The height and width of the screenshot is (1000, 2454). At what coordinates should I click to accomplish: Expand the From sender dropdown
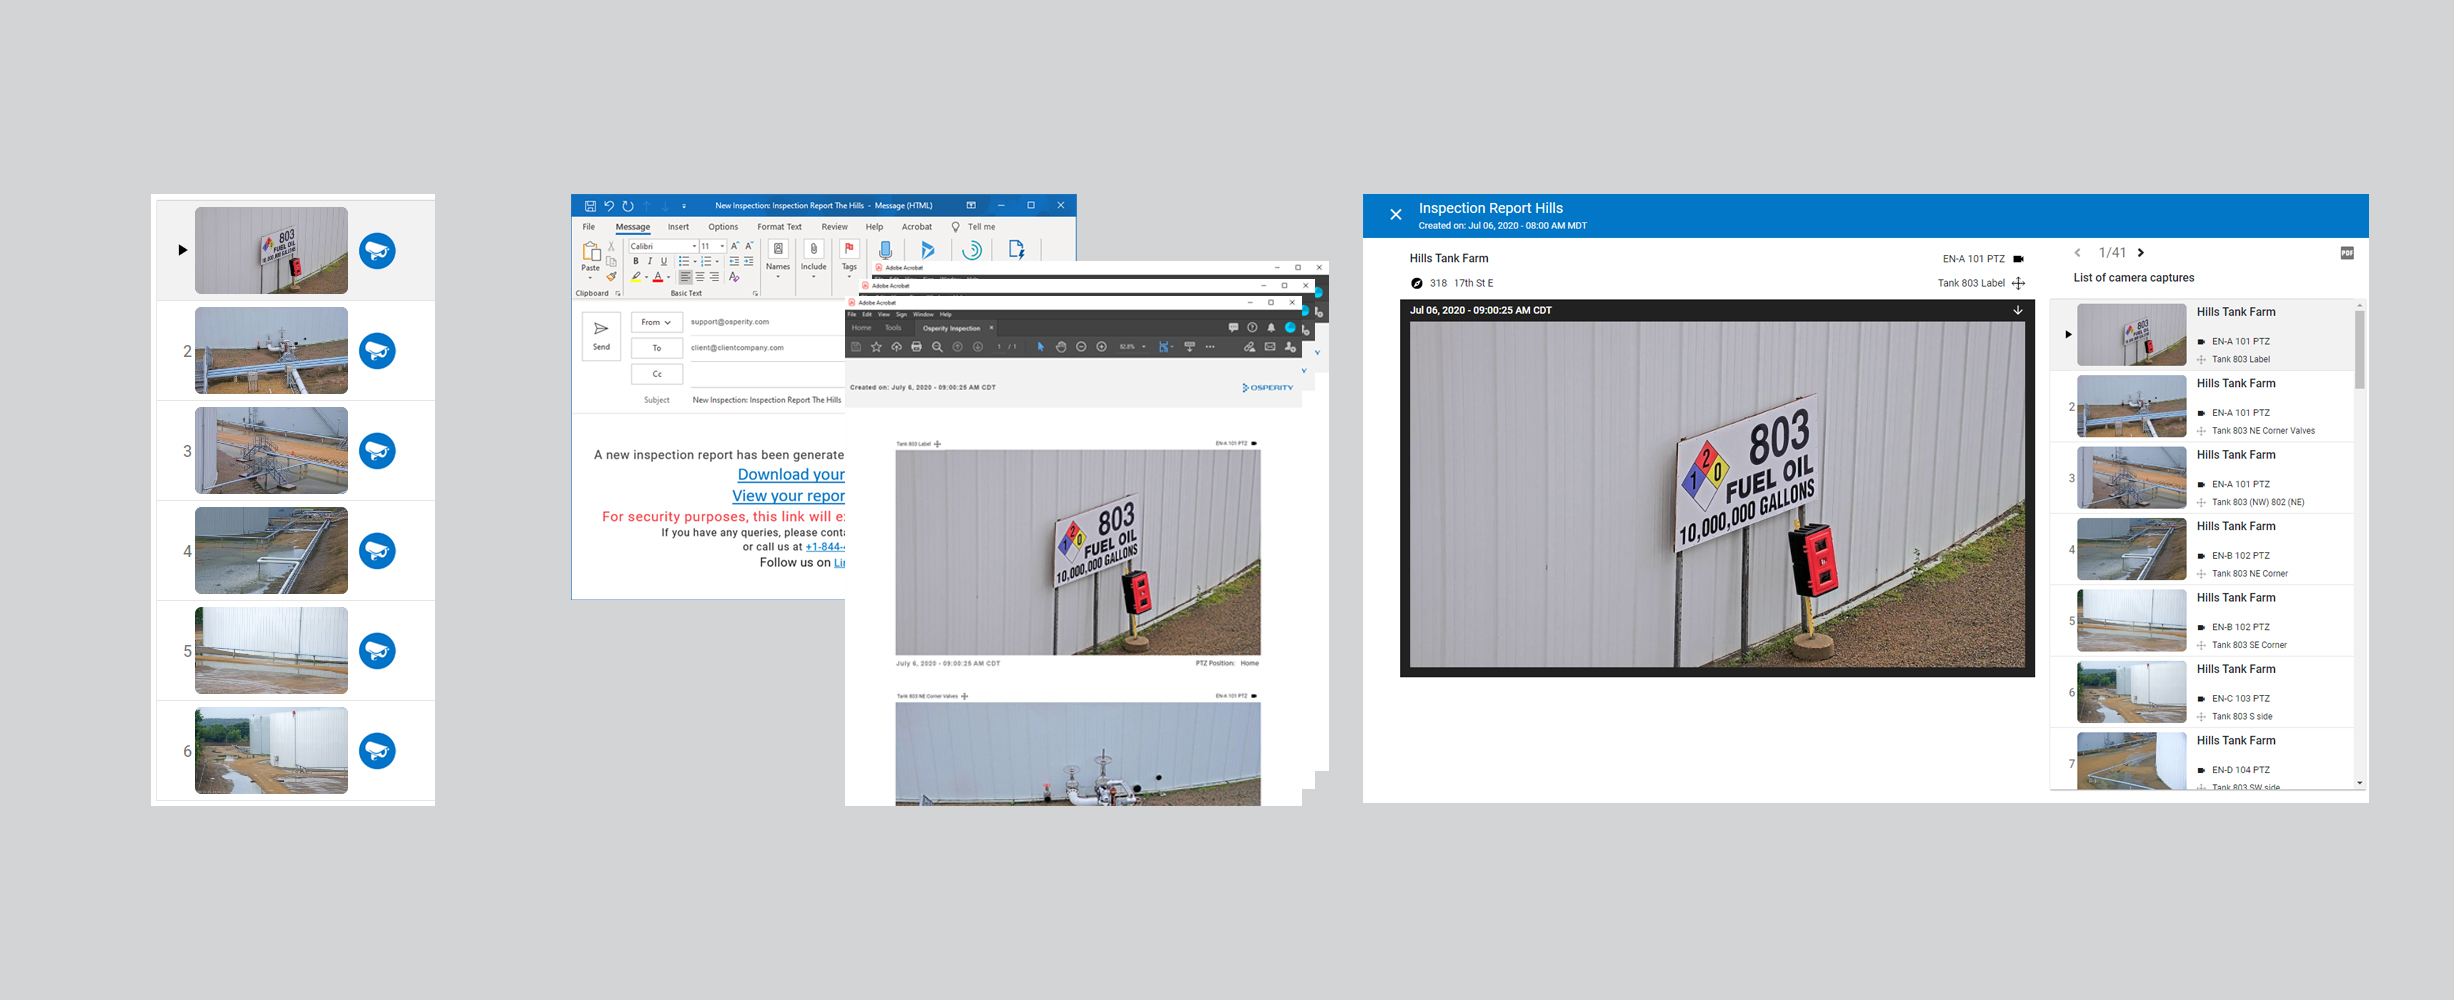pyautogui.click(x=657, y=322)
